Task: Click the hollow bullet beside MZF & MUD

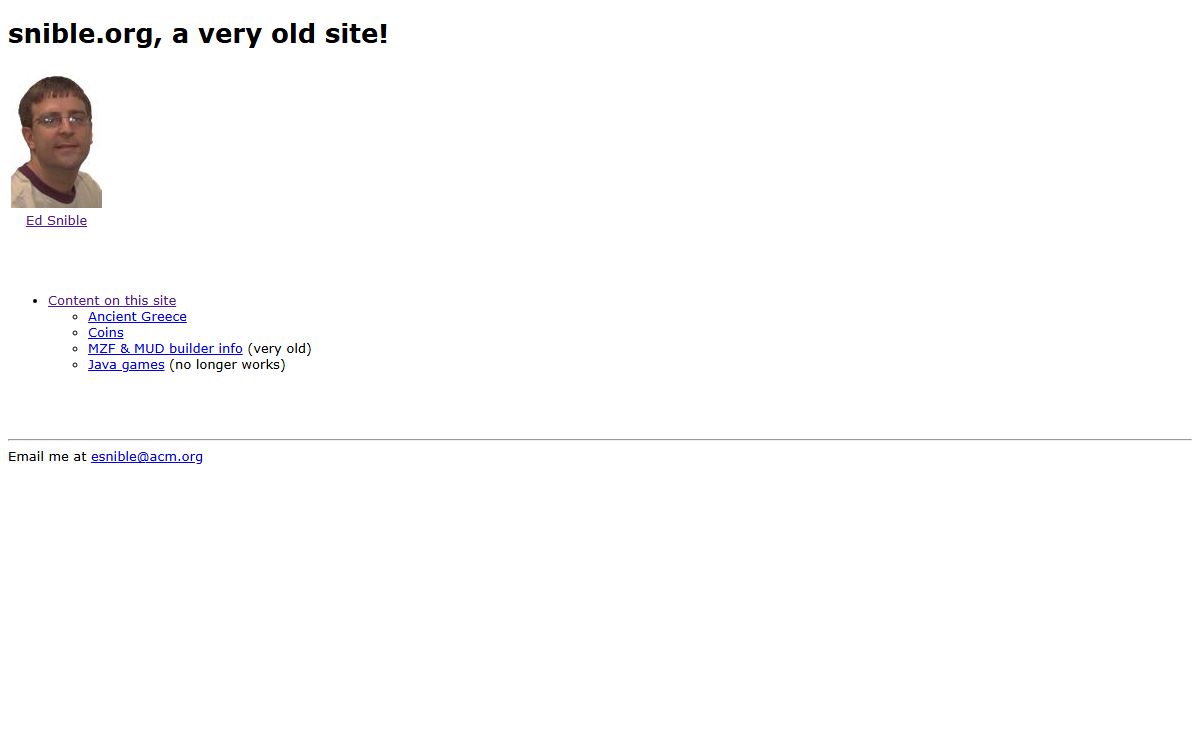Action: click(x=75, y=349)
